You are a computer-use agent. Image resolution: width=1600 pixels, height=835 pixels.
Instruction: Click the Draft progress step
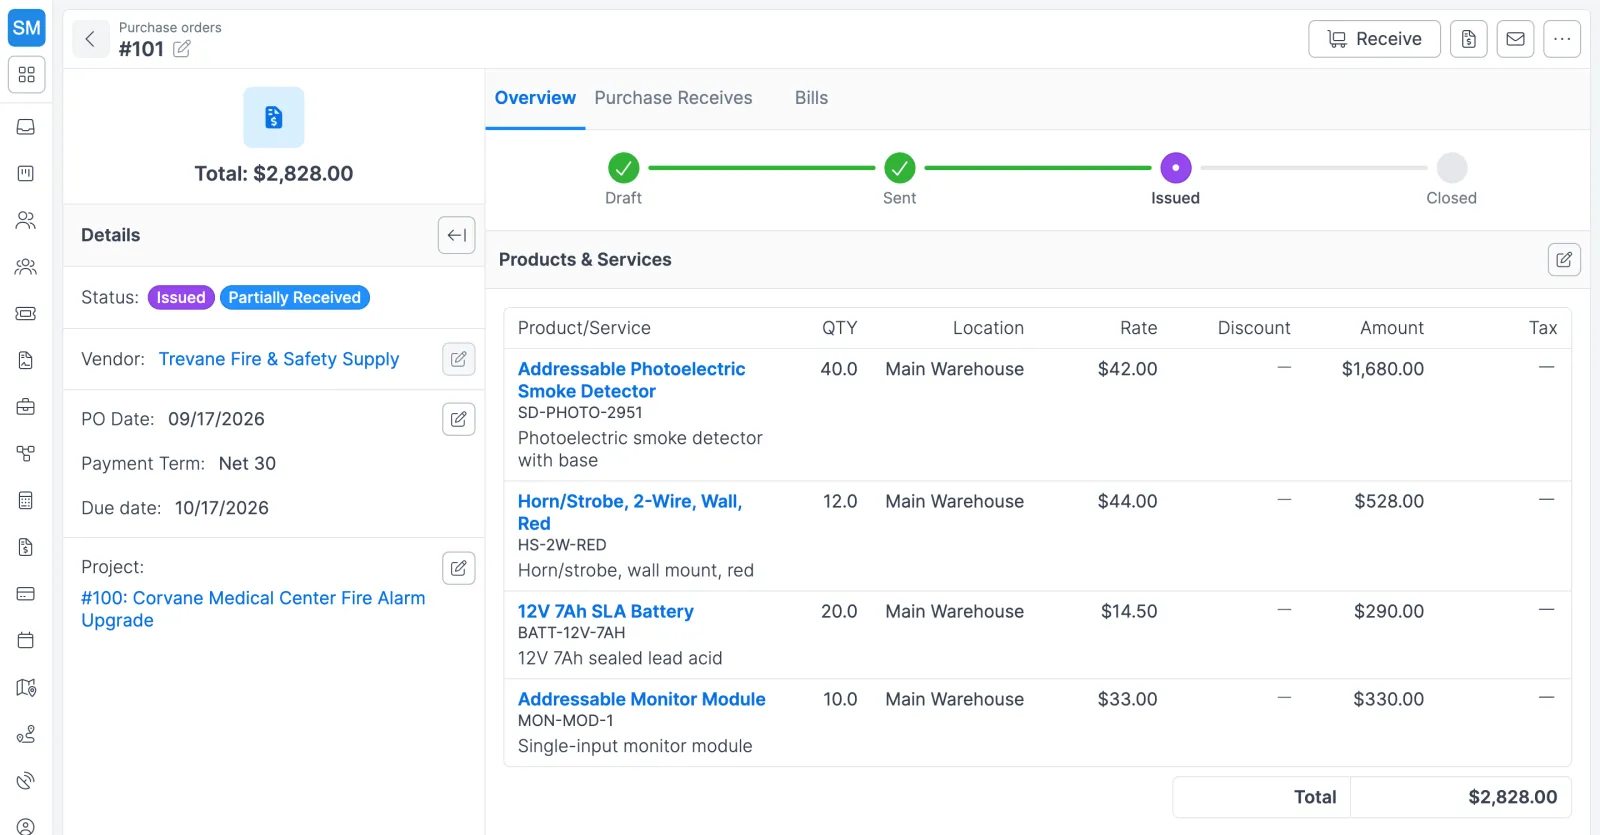(x=623, y=168)
